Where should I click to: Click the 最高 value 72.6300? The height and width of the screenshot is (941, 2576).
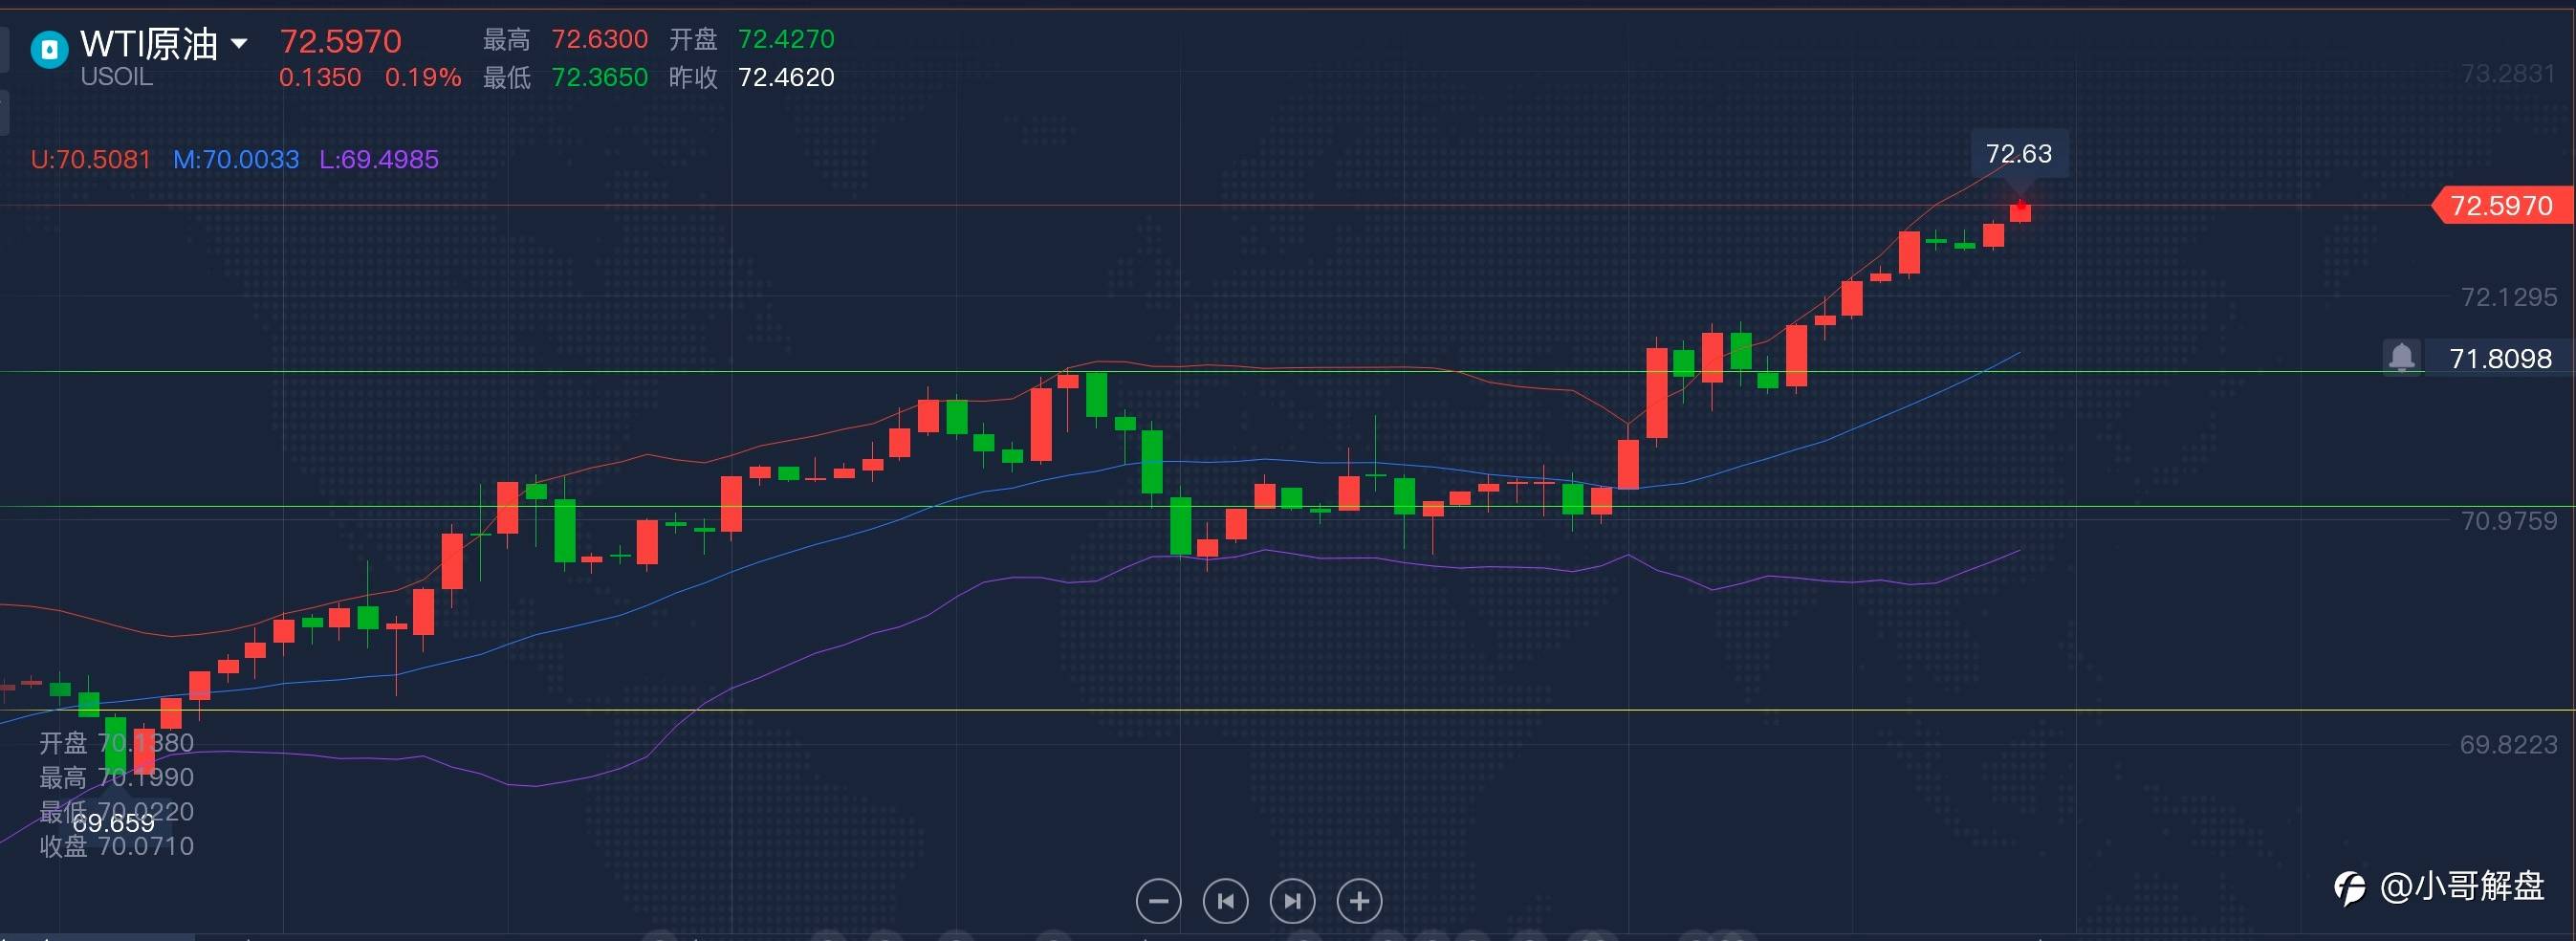pos(600,39)
